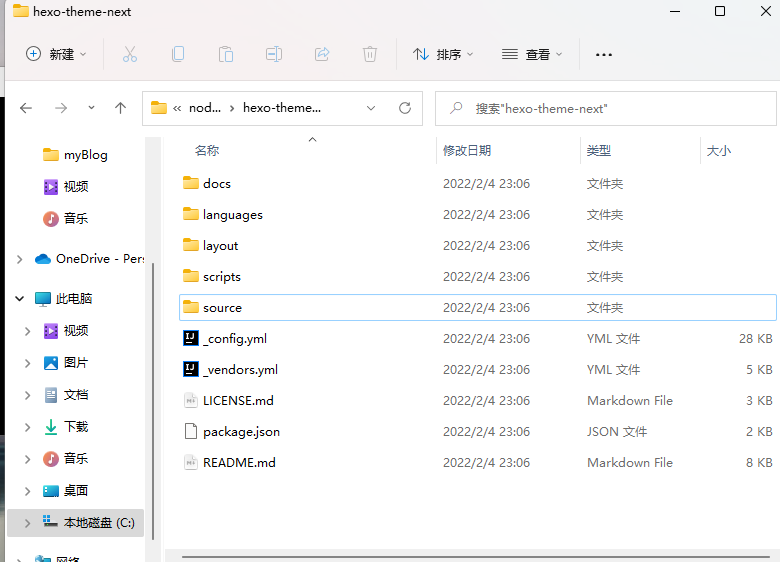The image size is (780, 562).
Task: Open address bar history dropdown
Action: coord(371,108)
